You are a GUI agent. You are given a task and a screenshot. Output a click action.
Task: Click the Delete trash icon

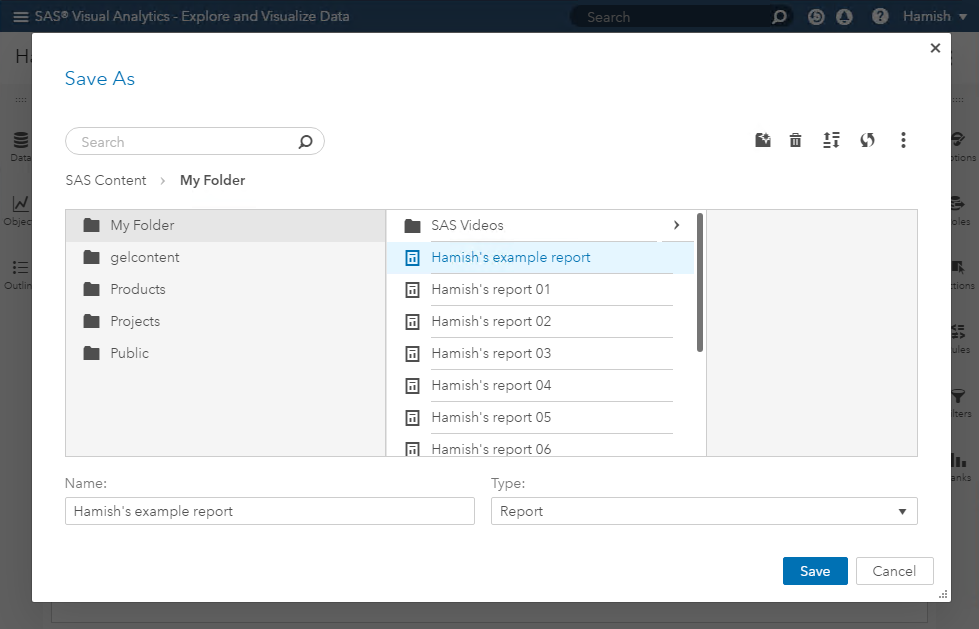coord(796,141)
